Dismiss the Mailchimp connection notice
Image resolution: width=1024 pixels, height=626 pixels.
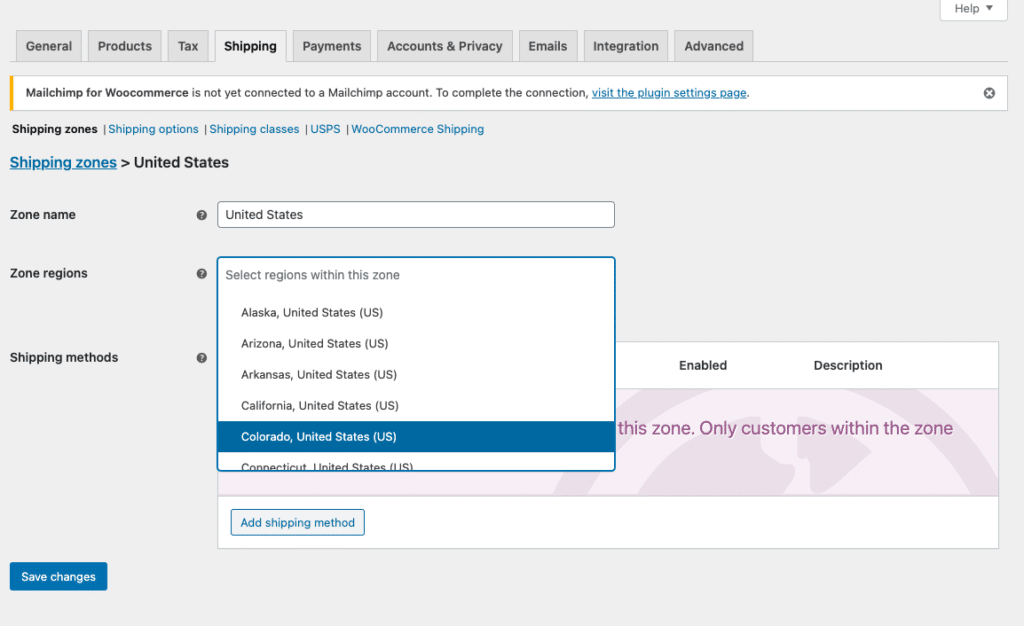coord(989,92)
